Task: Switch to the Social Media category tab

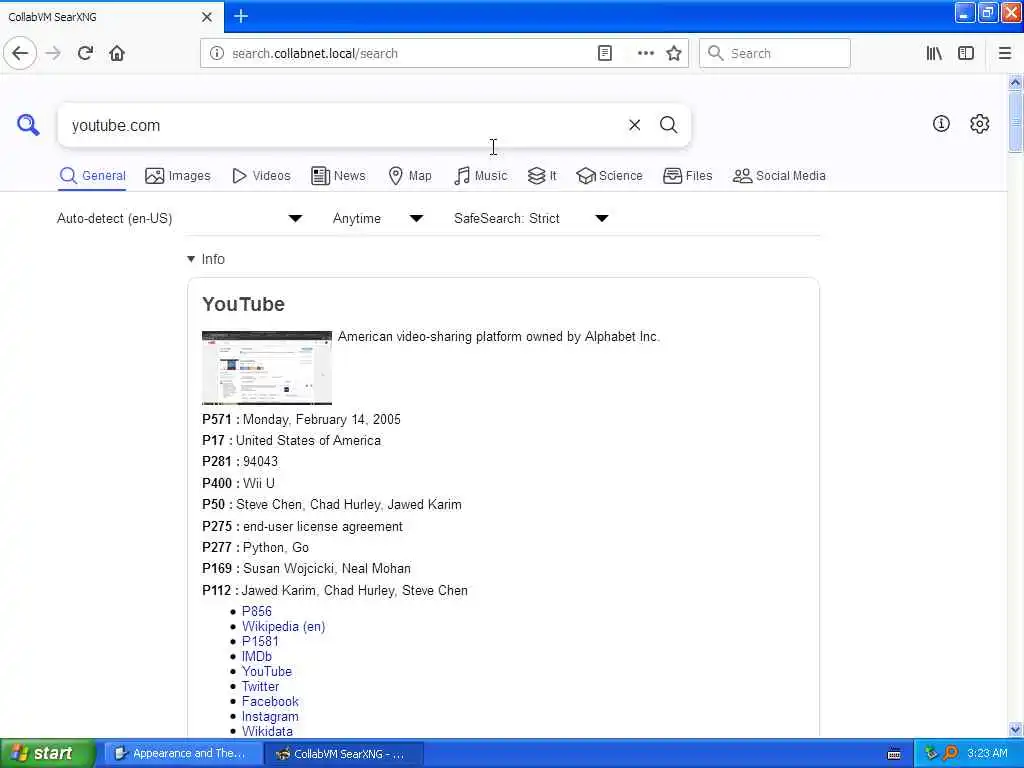Action: click(779, 176)
